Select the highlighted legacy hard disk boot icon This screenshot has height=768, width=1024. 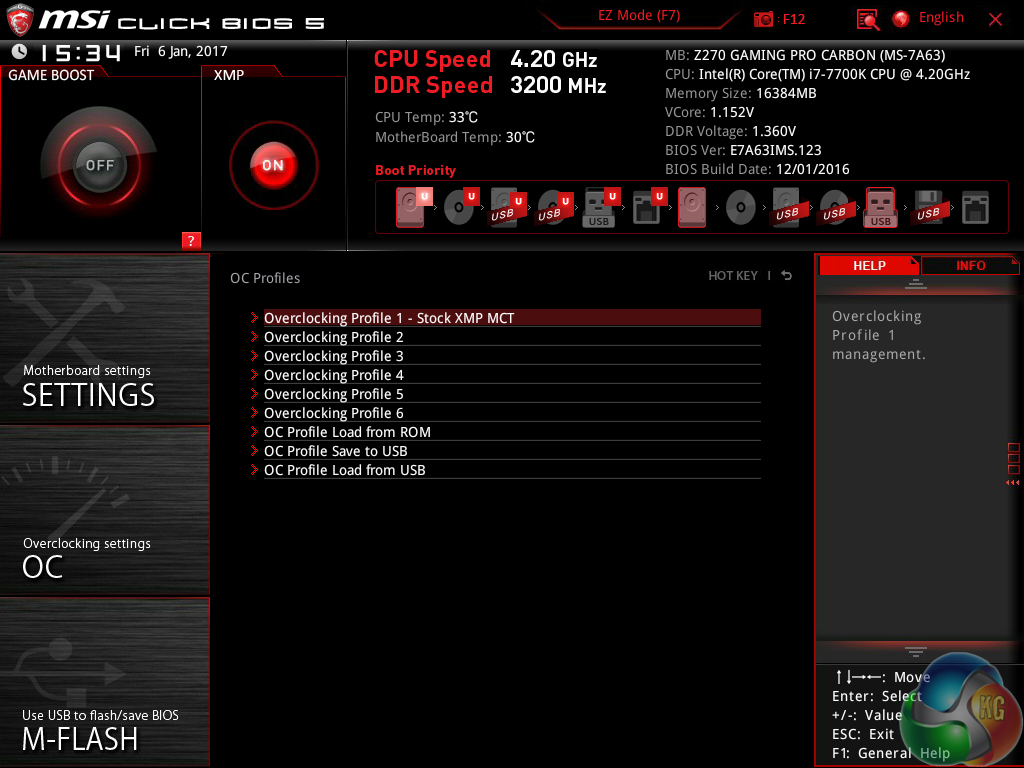coord(692,208)
